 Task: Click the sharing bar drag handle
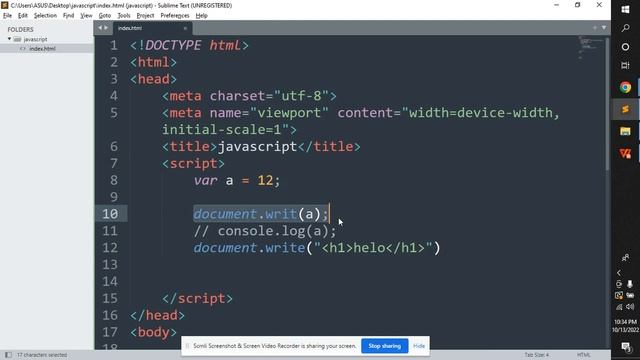187,346
